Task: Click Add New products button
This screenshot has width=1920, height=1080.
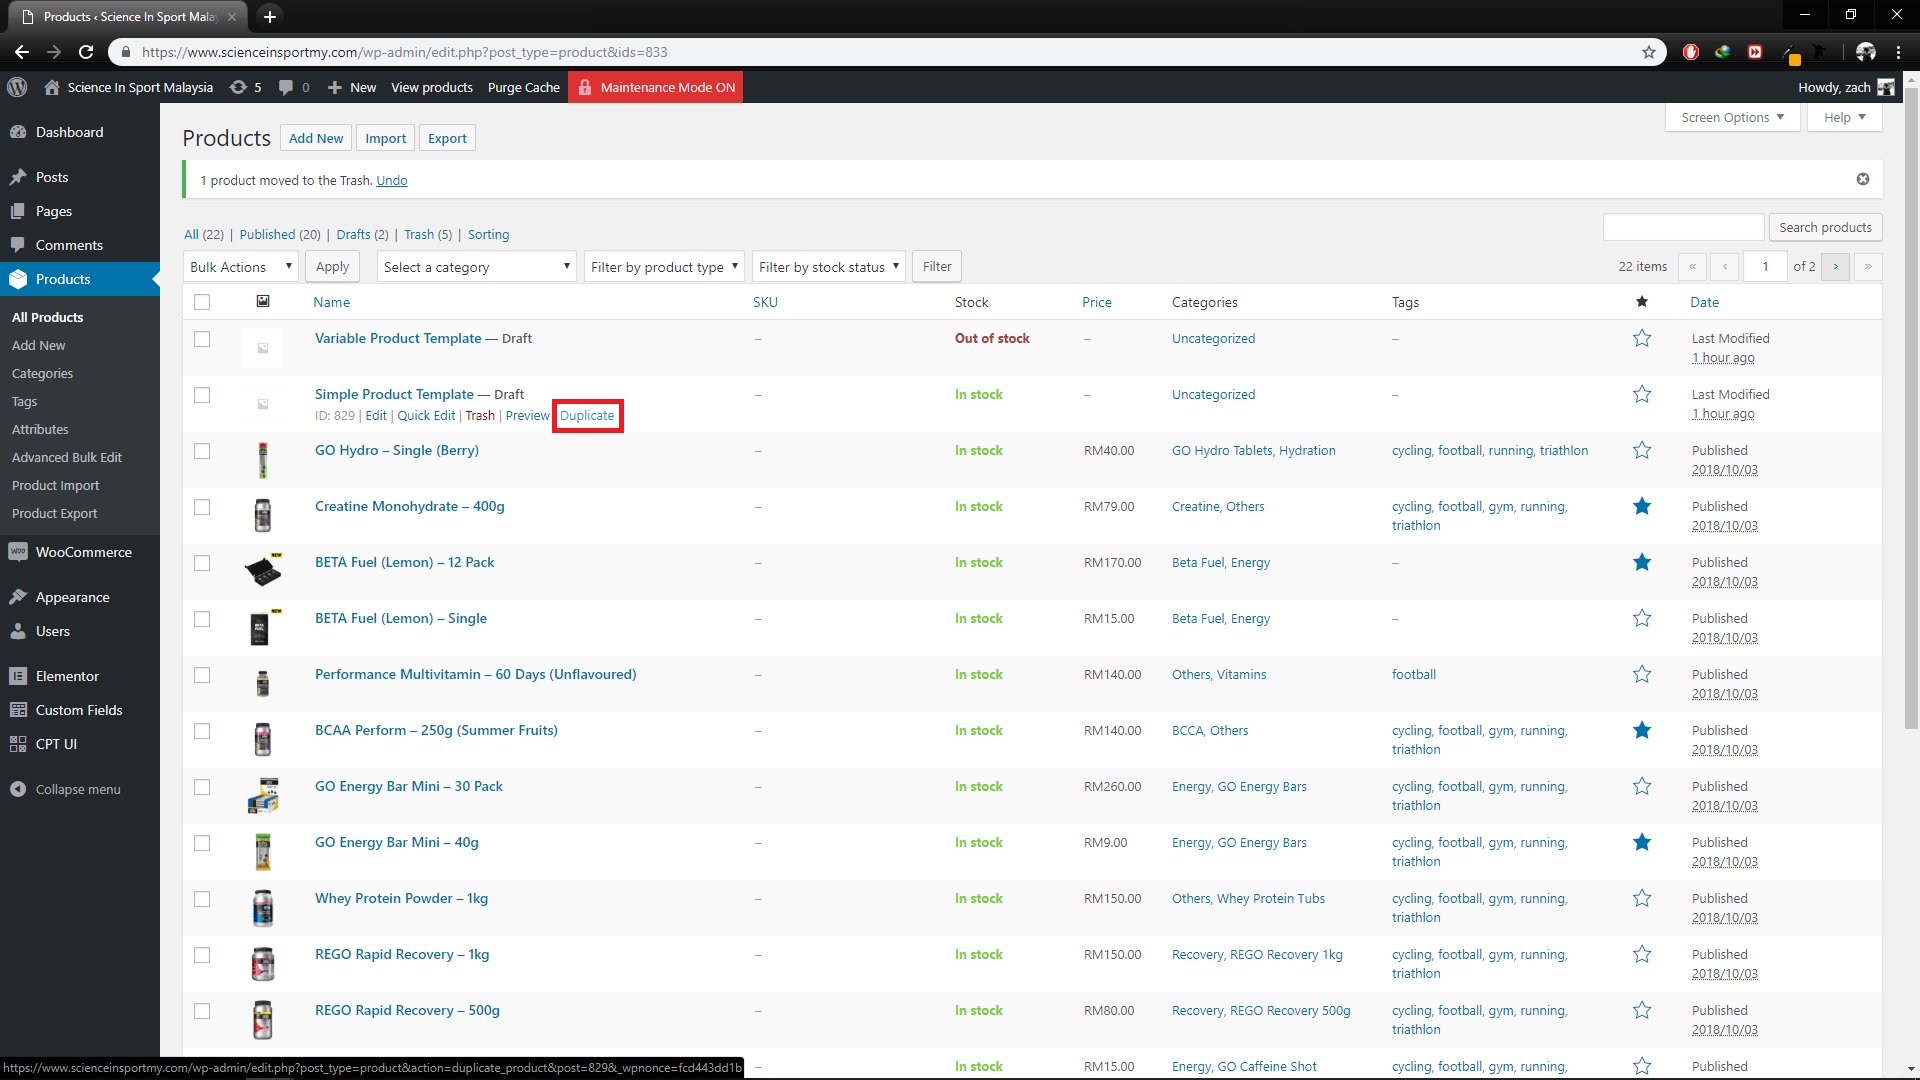Action: pos(316,138)
